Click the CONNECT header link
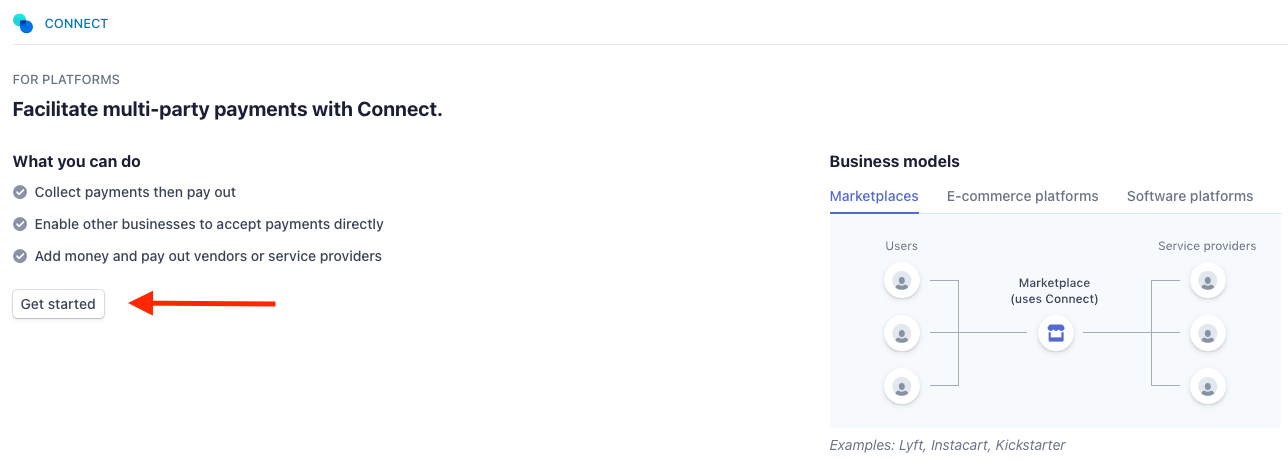 tap(76, 23)
